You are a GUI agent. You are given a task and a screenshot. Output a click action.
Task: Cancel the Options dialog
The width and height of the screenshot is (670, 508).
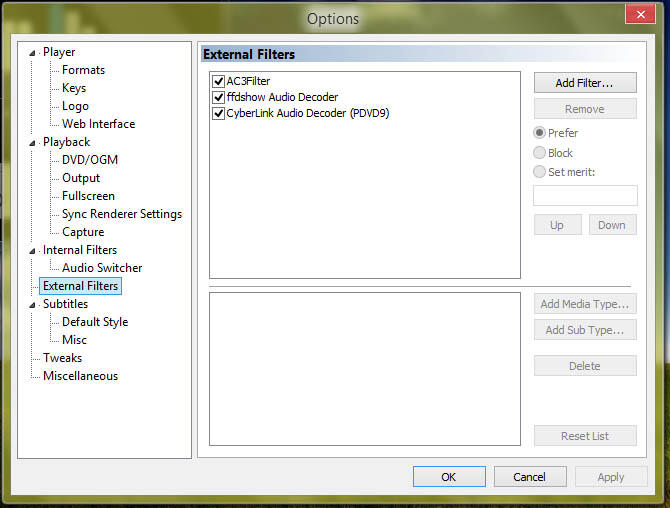point(529,477)
